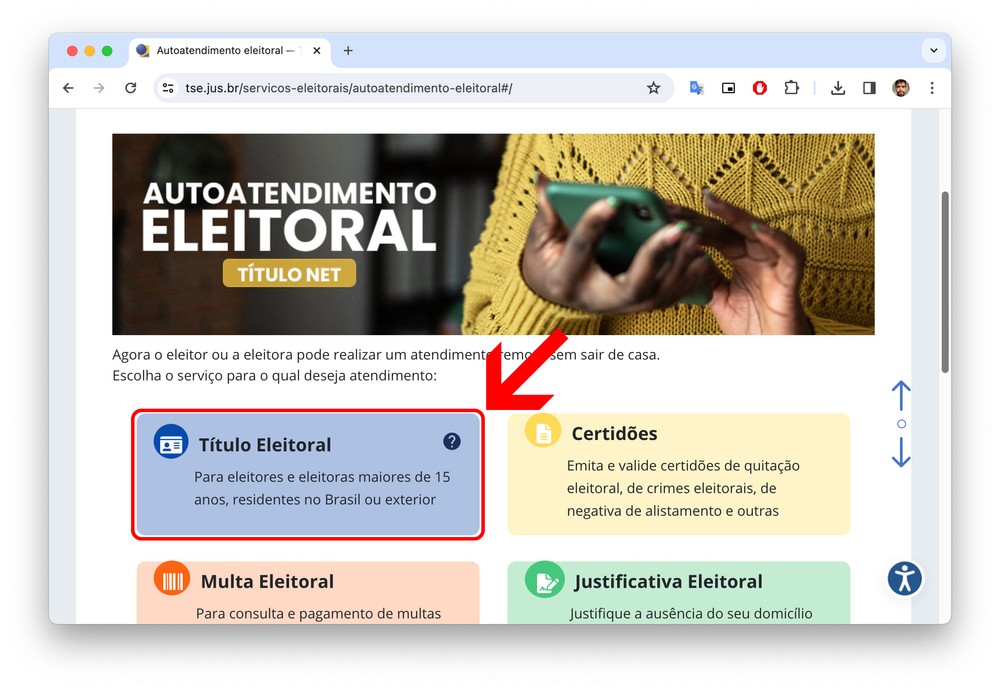Viewport: 1000px width, 688px height.
Task: Open a new tab with plus button
Action: click(x=348, y=50)
